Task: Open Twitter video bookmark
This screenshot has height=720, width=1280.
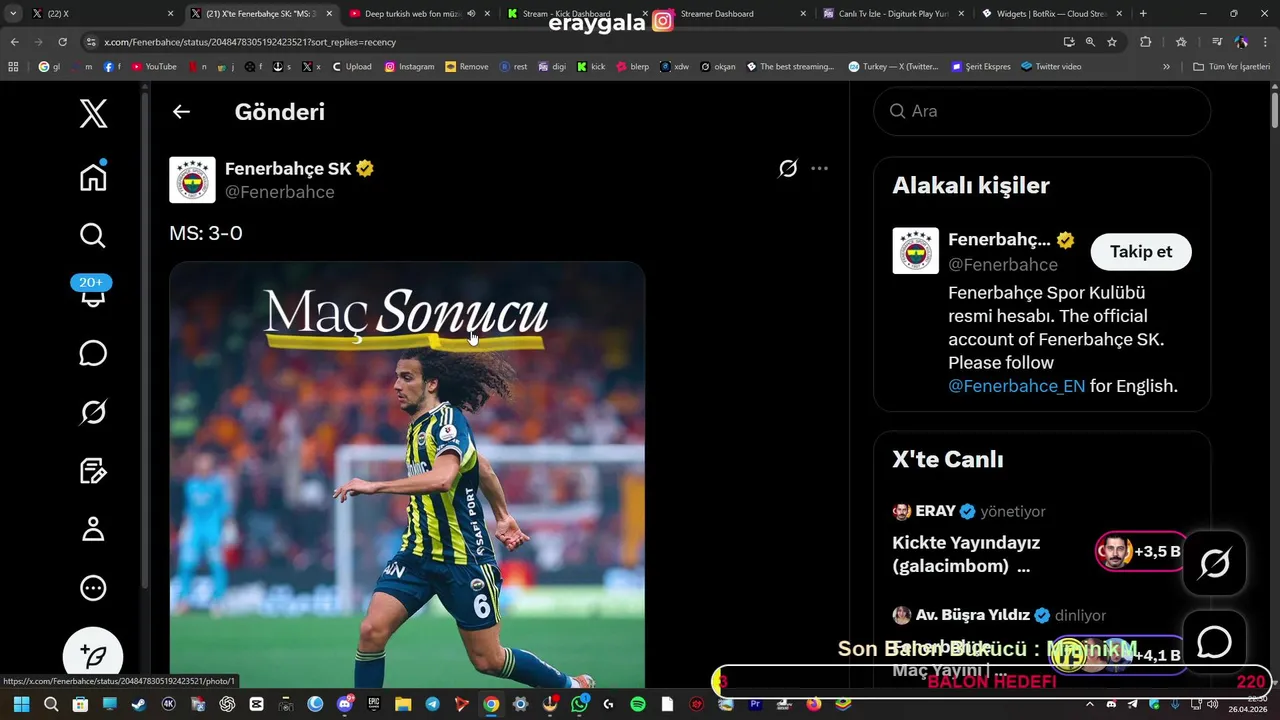Action: 1050,67
